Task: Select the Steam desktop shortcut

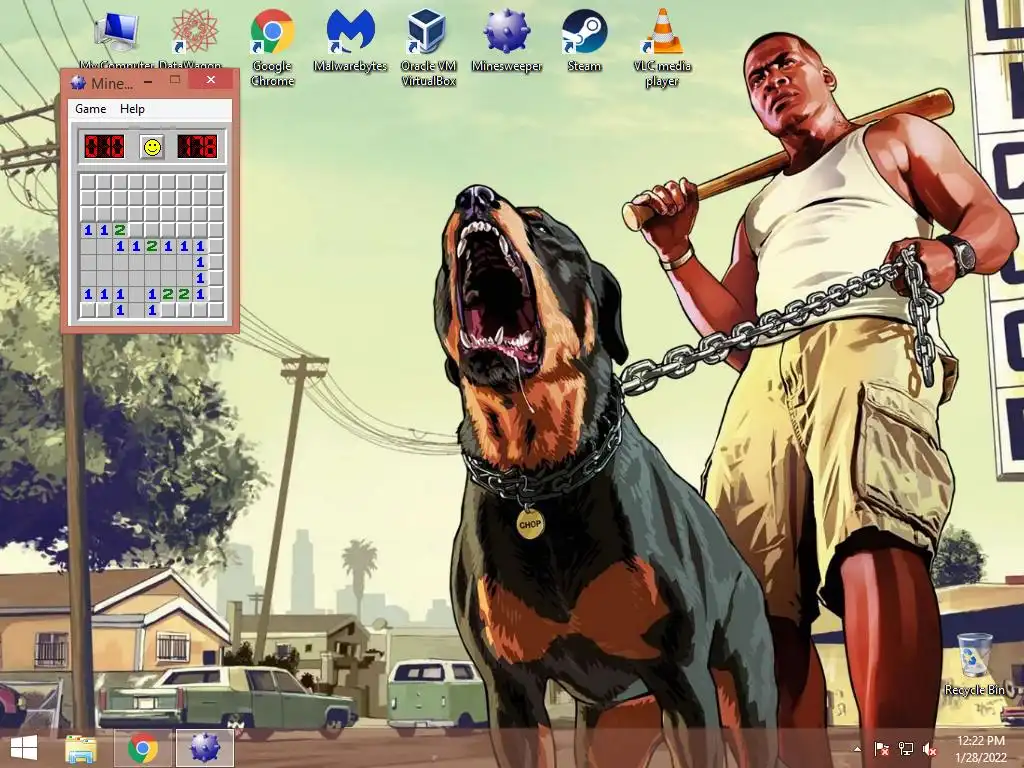Action: point(584,40)
